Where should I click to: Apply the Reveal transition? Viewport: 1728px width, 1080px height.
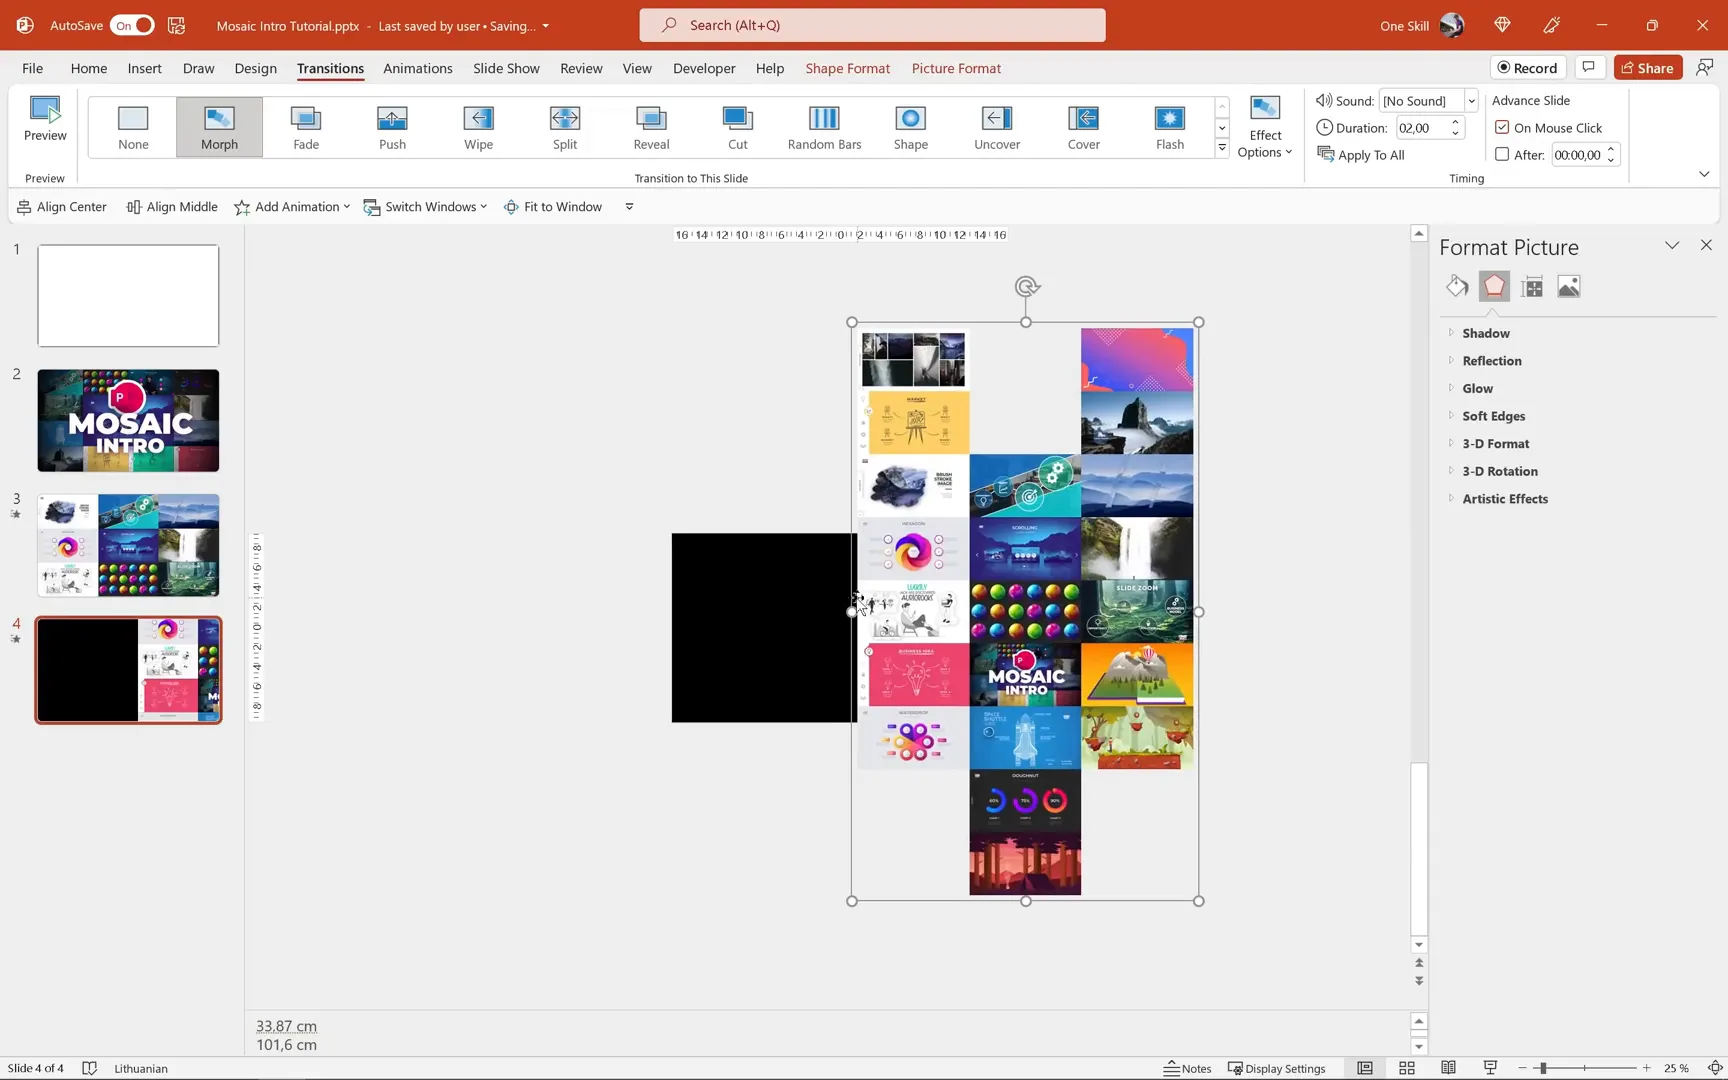[x=651, y=127]
